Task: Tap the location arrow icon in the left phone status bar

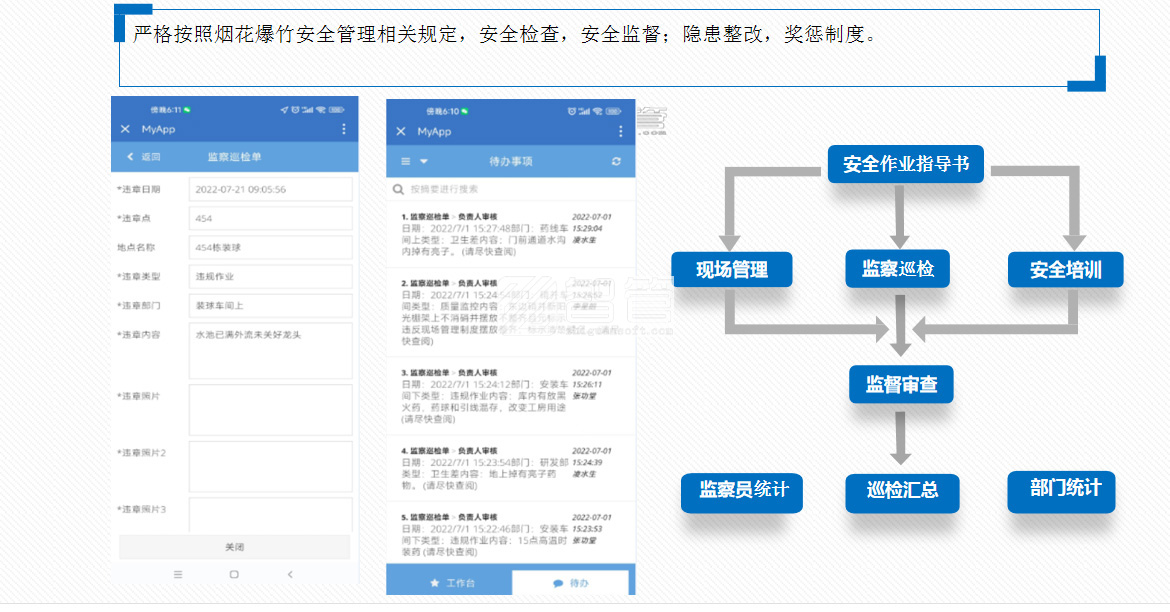Action: 284,110
